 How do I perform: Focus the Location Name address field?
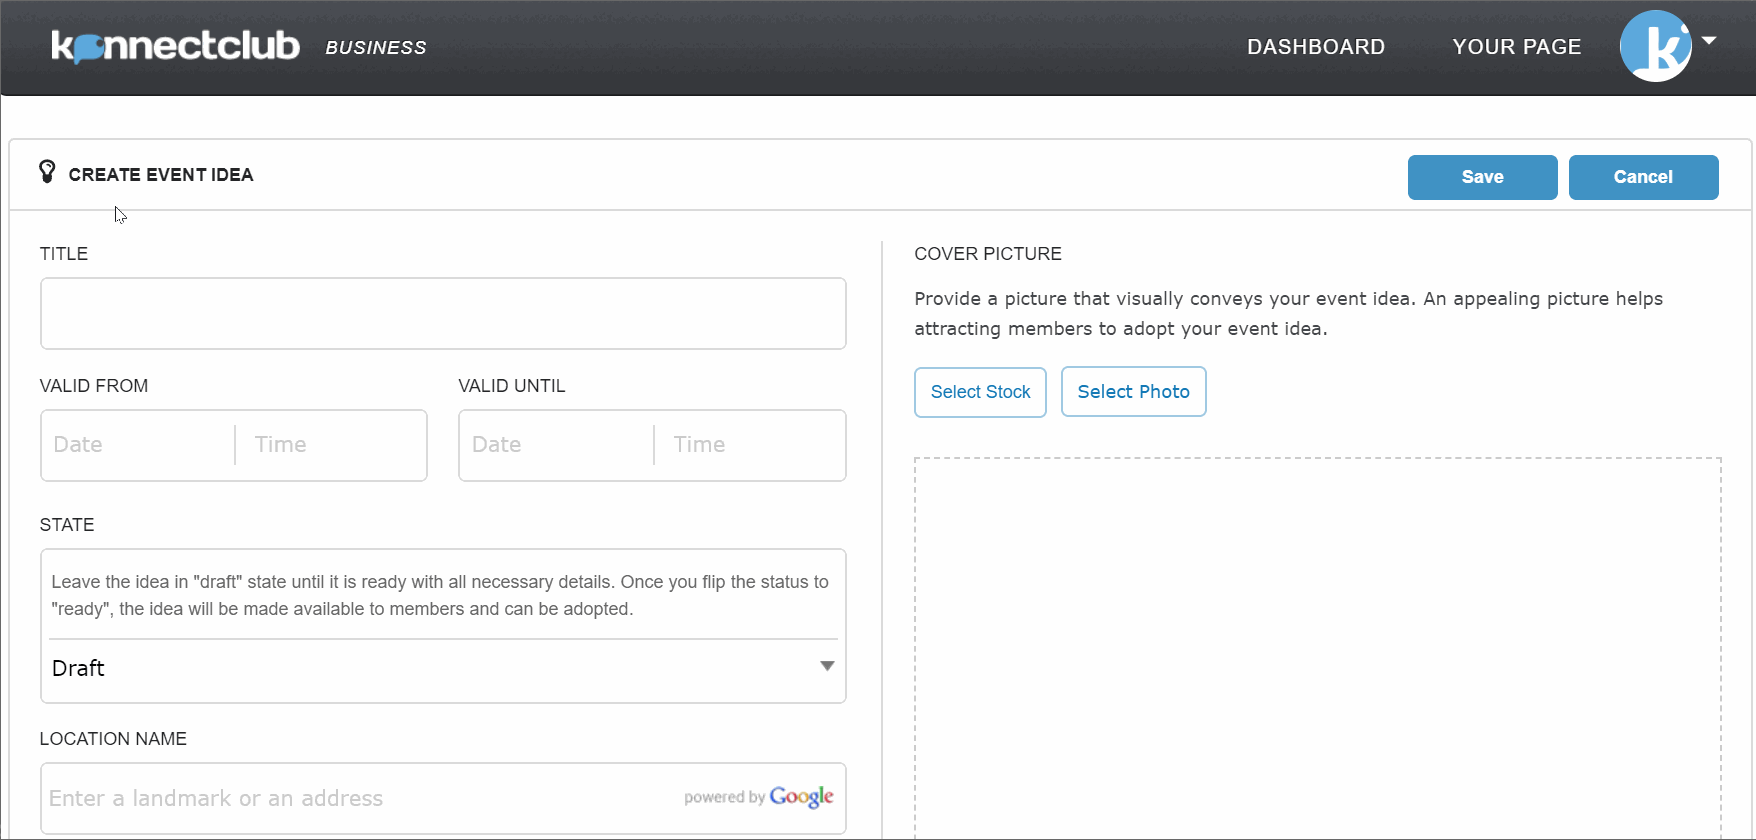click(x=360, y=798)
